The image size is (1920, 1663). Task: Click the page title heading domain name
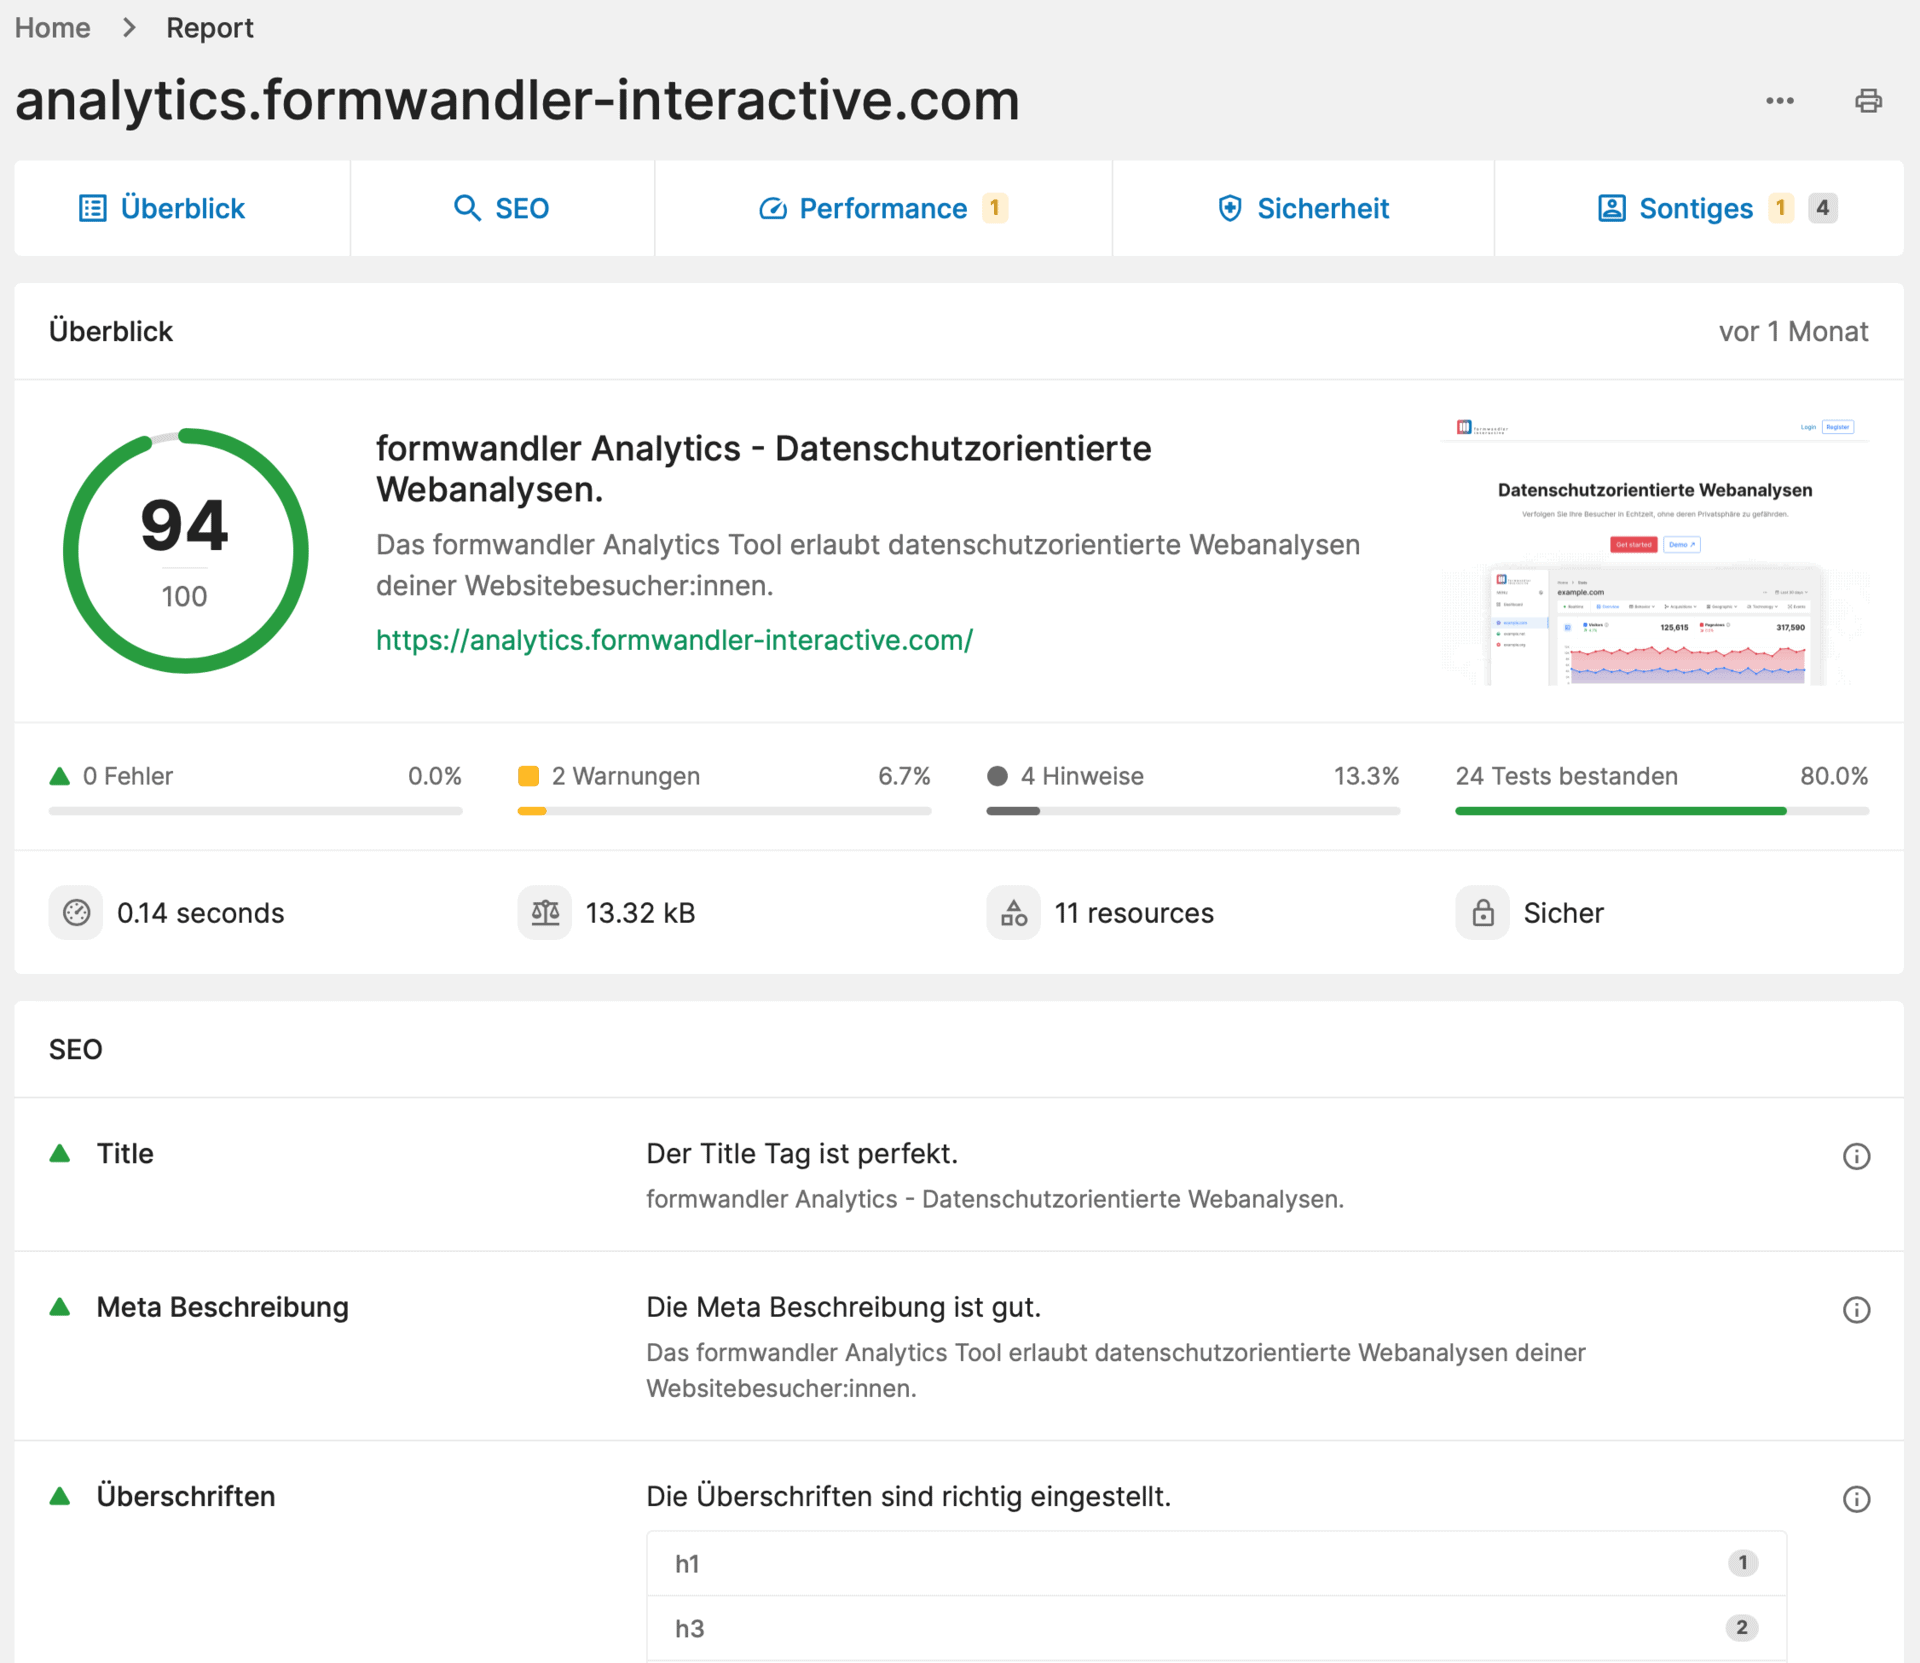click(x=517, y=100)
